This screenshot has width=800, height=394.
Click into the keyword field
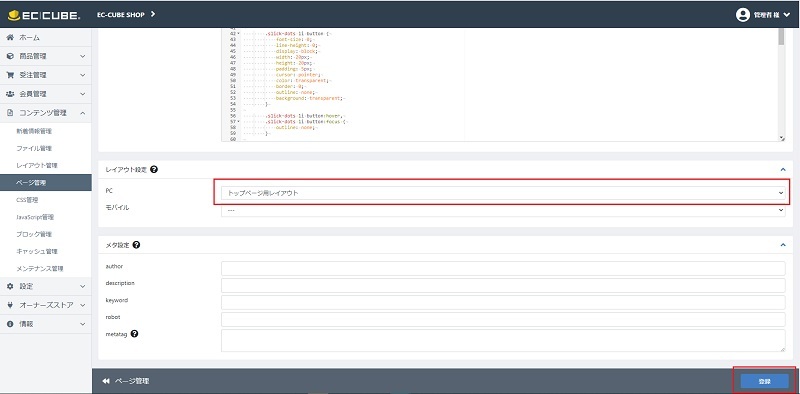503,302
